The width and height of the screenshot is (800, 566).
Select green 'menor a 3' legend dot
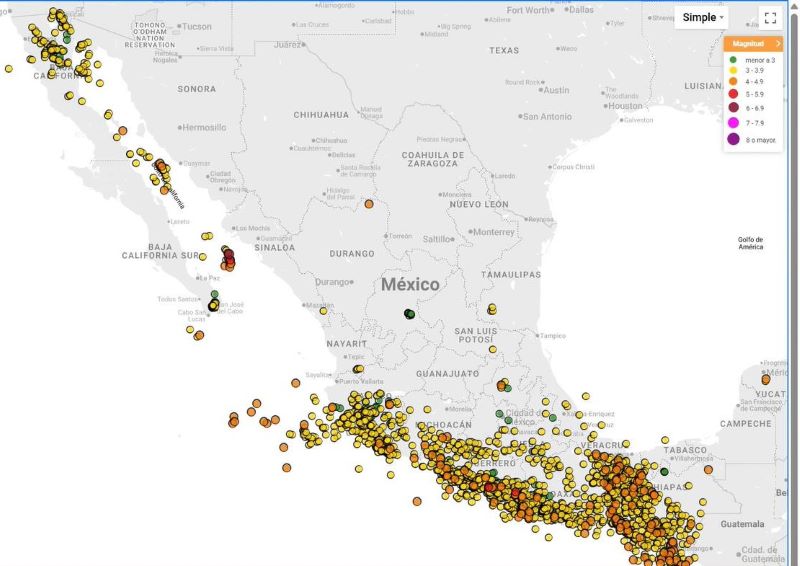tap(733, 60)
